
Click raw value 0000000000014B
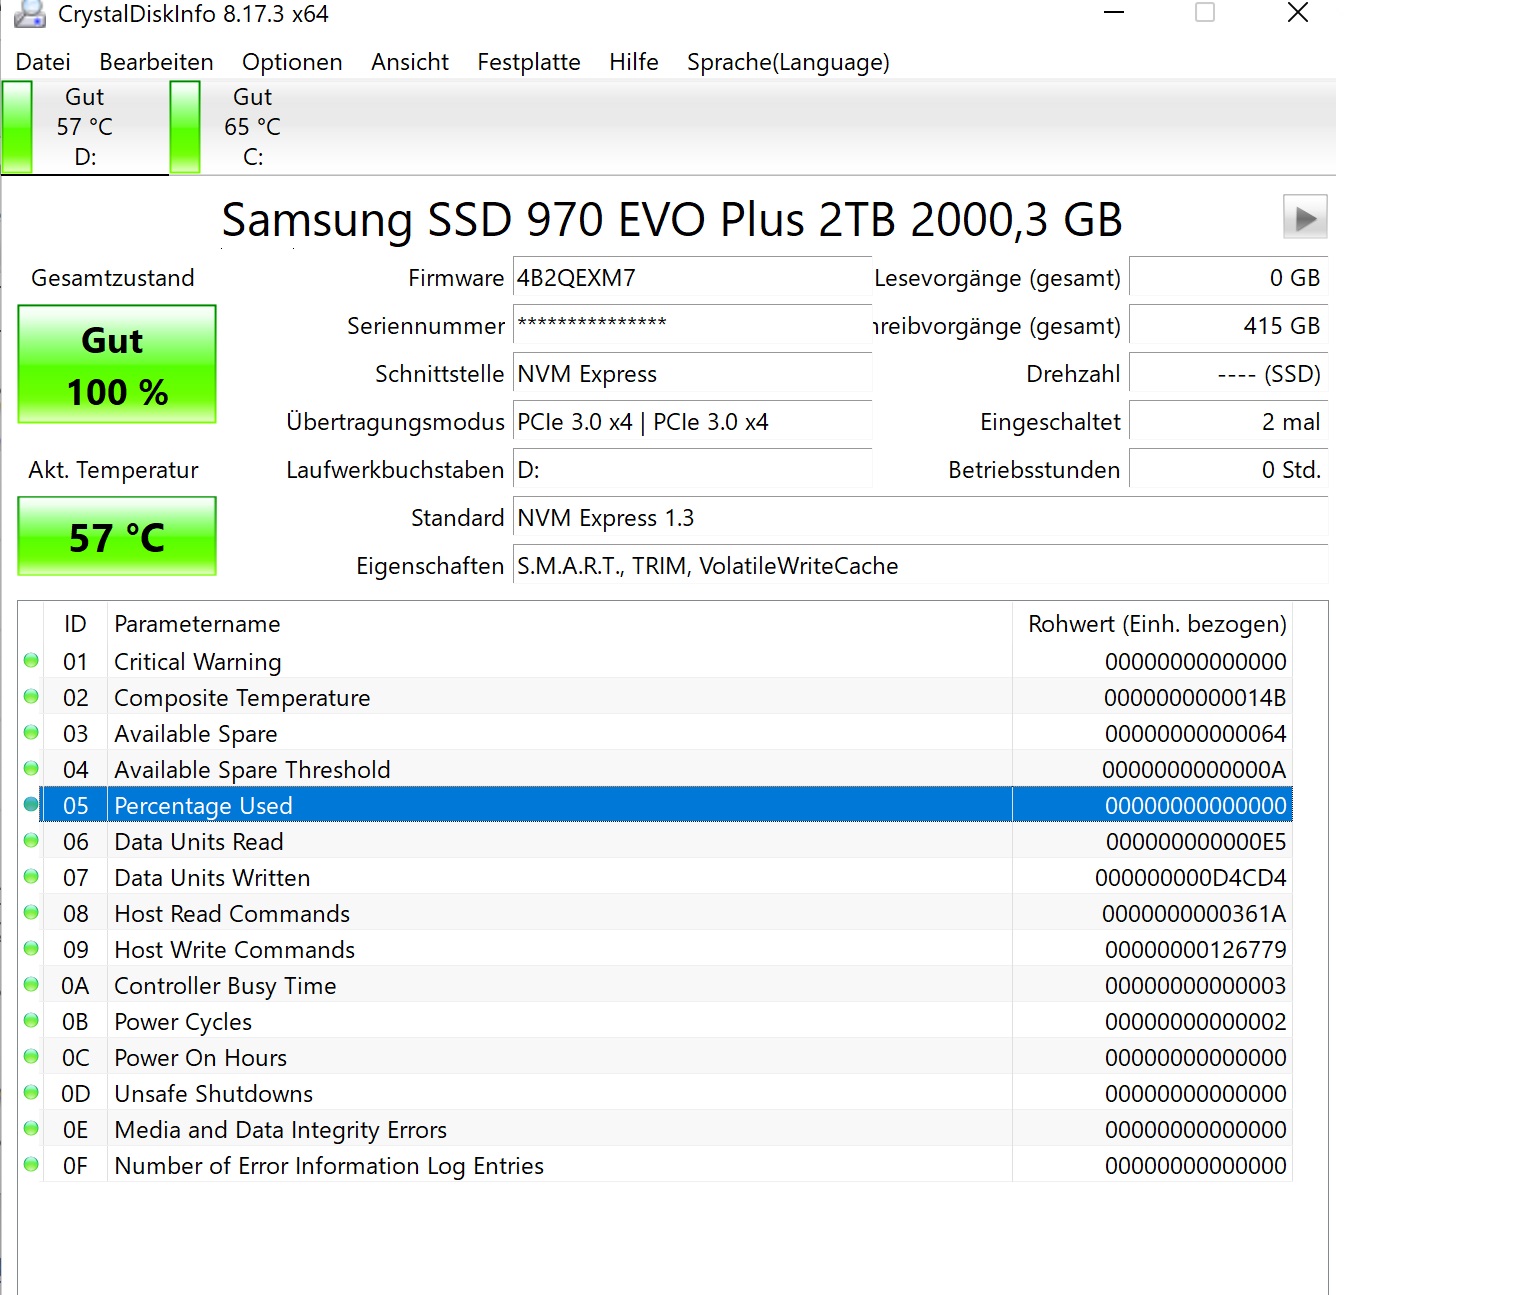1195,697
